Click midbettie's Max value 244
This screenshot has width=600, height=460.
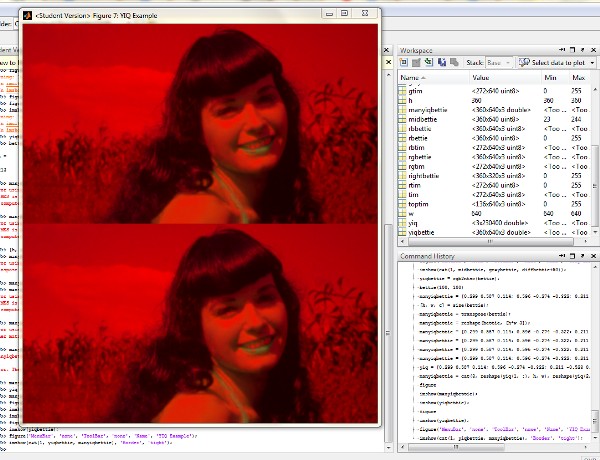click(x=576, y=119)
